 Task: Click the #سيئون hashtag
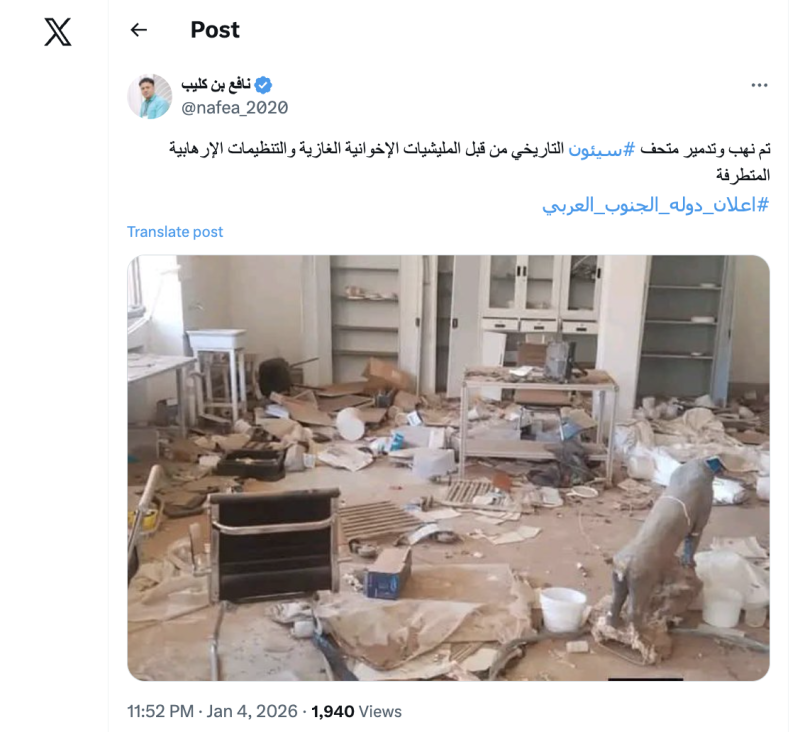point(602,149)
